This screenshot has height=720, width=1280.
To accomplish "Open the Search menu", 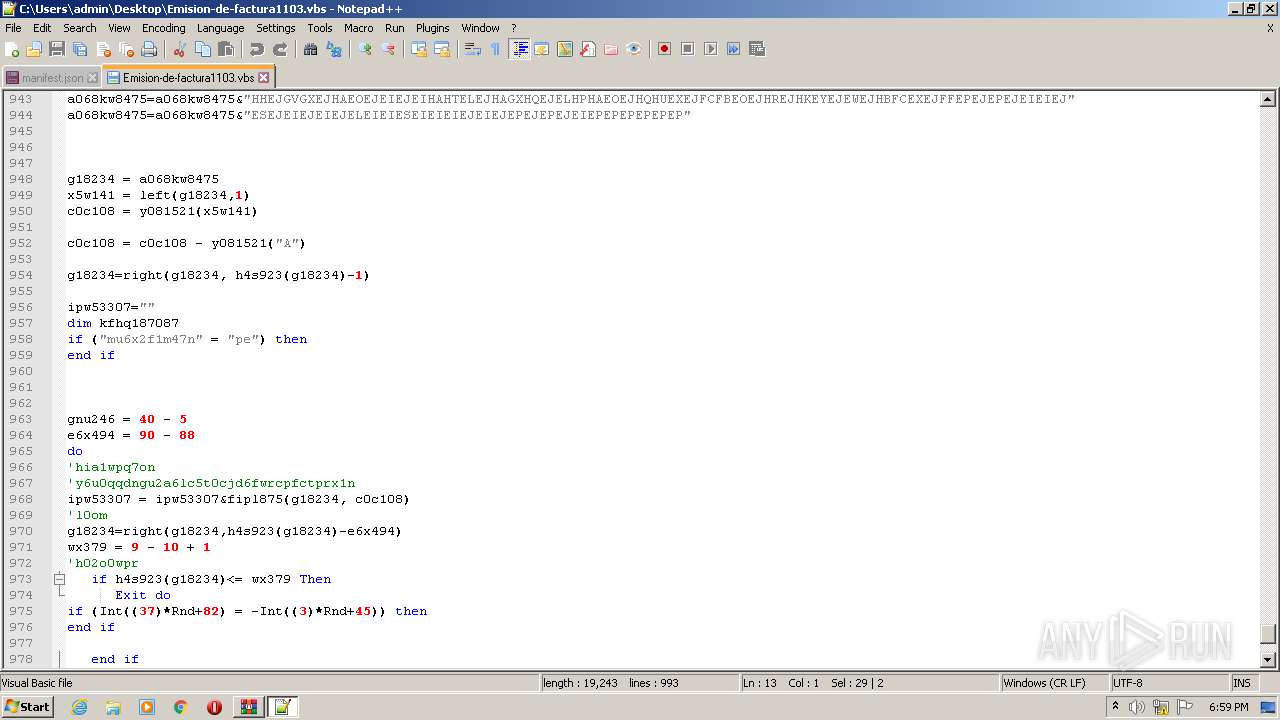I will pos(80,28).
